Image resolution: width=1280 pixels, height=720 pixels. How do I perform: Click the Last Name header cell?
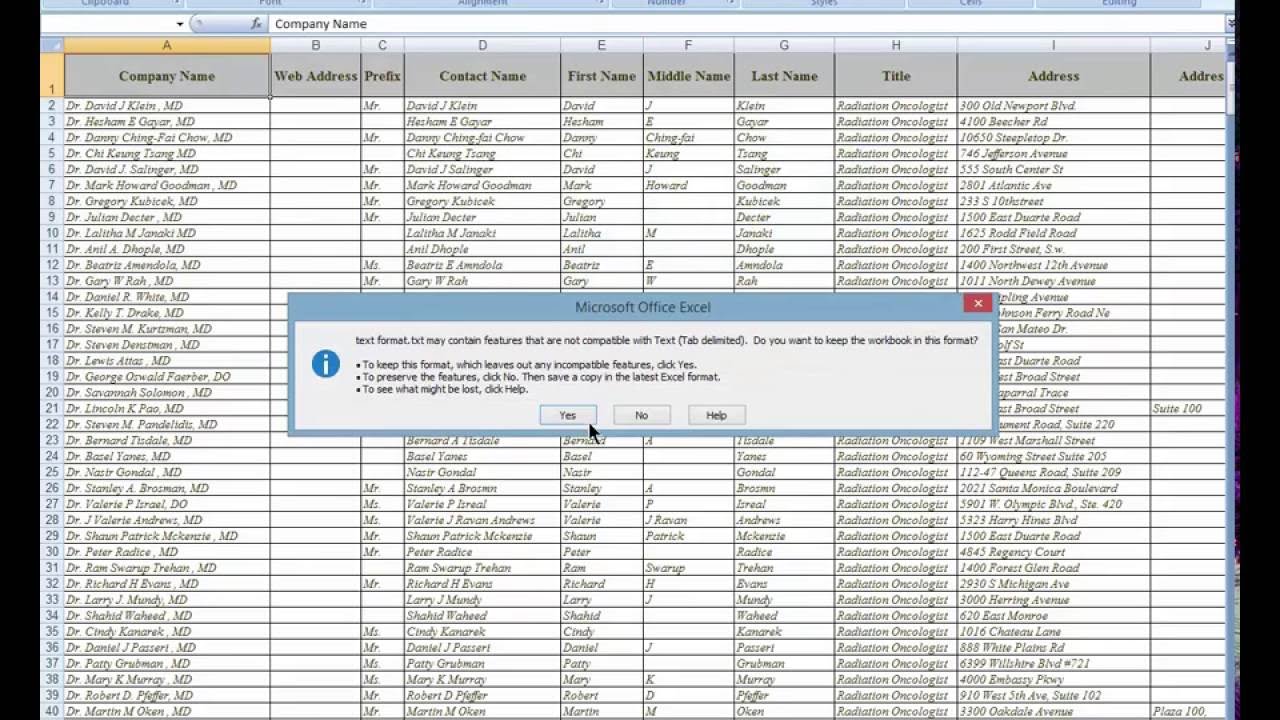[784, 75]
